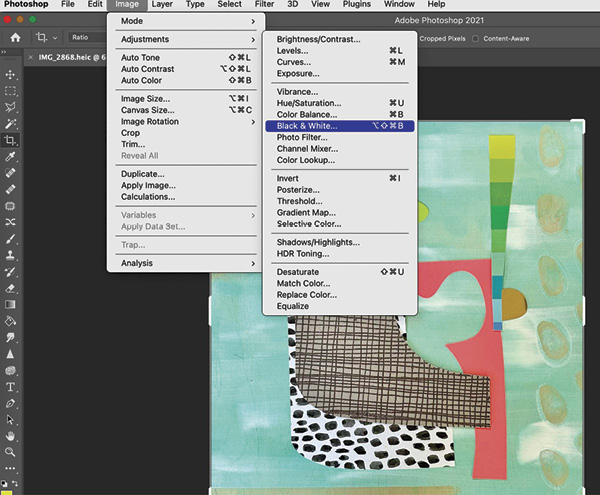Select the Pen tool
The image size is (600, 495).
(x=10, y=403)
